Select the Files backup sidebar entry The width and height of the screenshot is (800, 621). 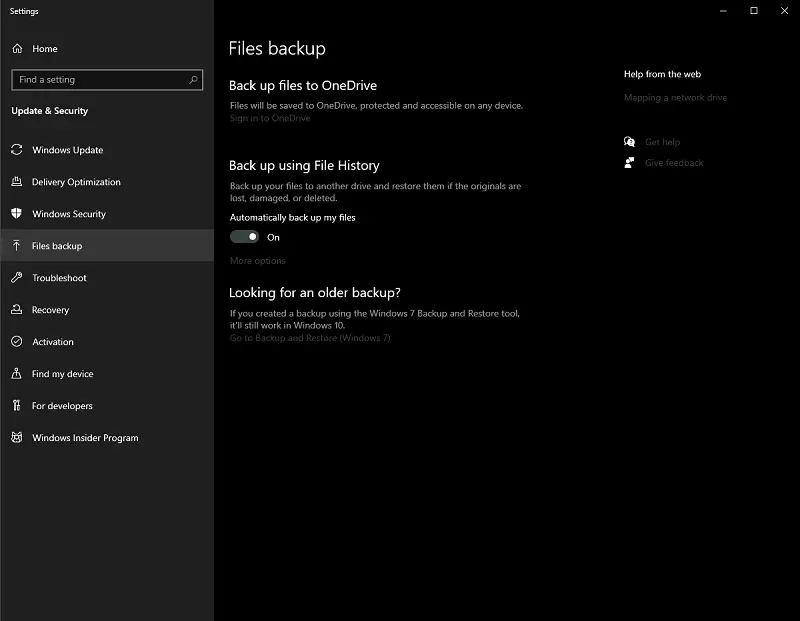tap(57, 245)
